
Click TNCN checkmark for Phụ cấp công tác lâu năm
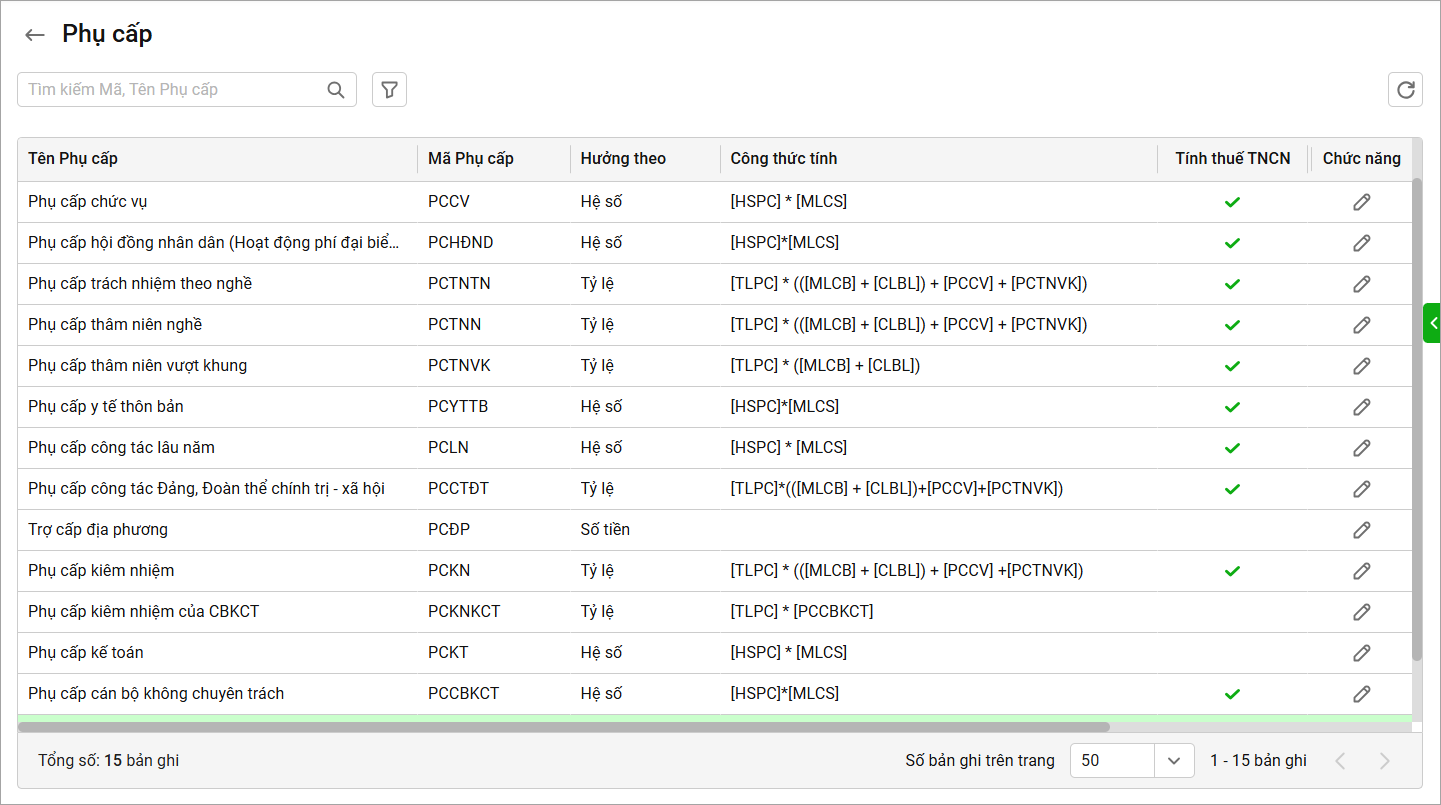1232,448
